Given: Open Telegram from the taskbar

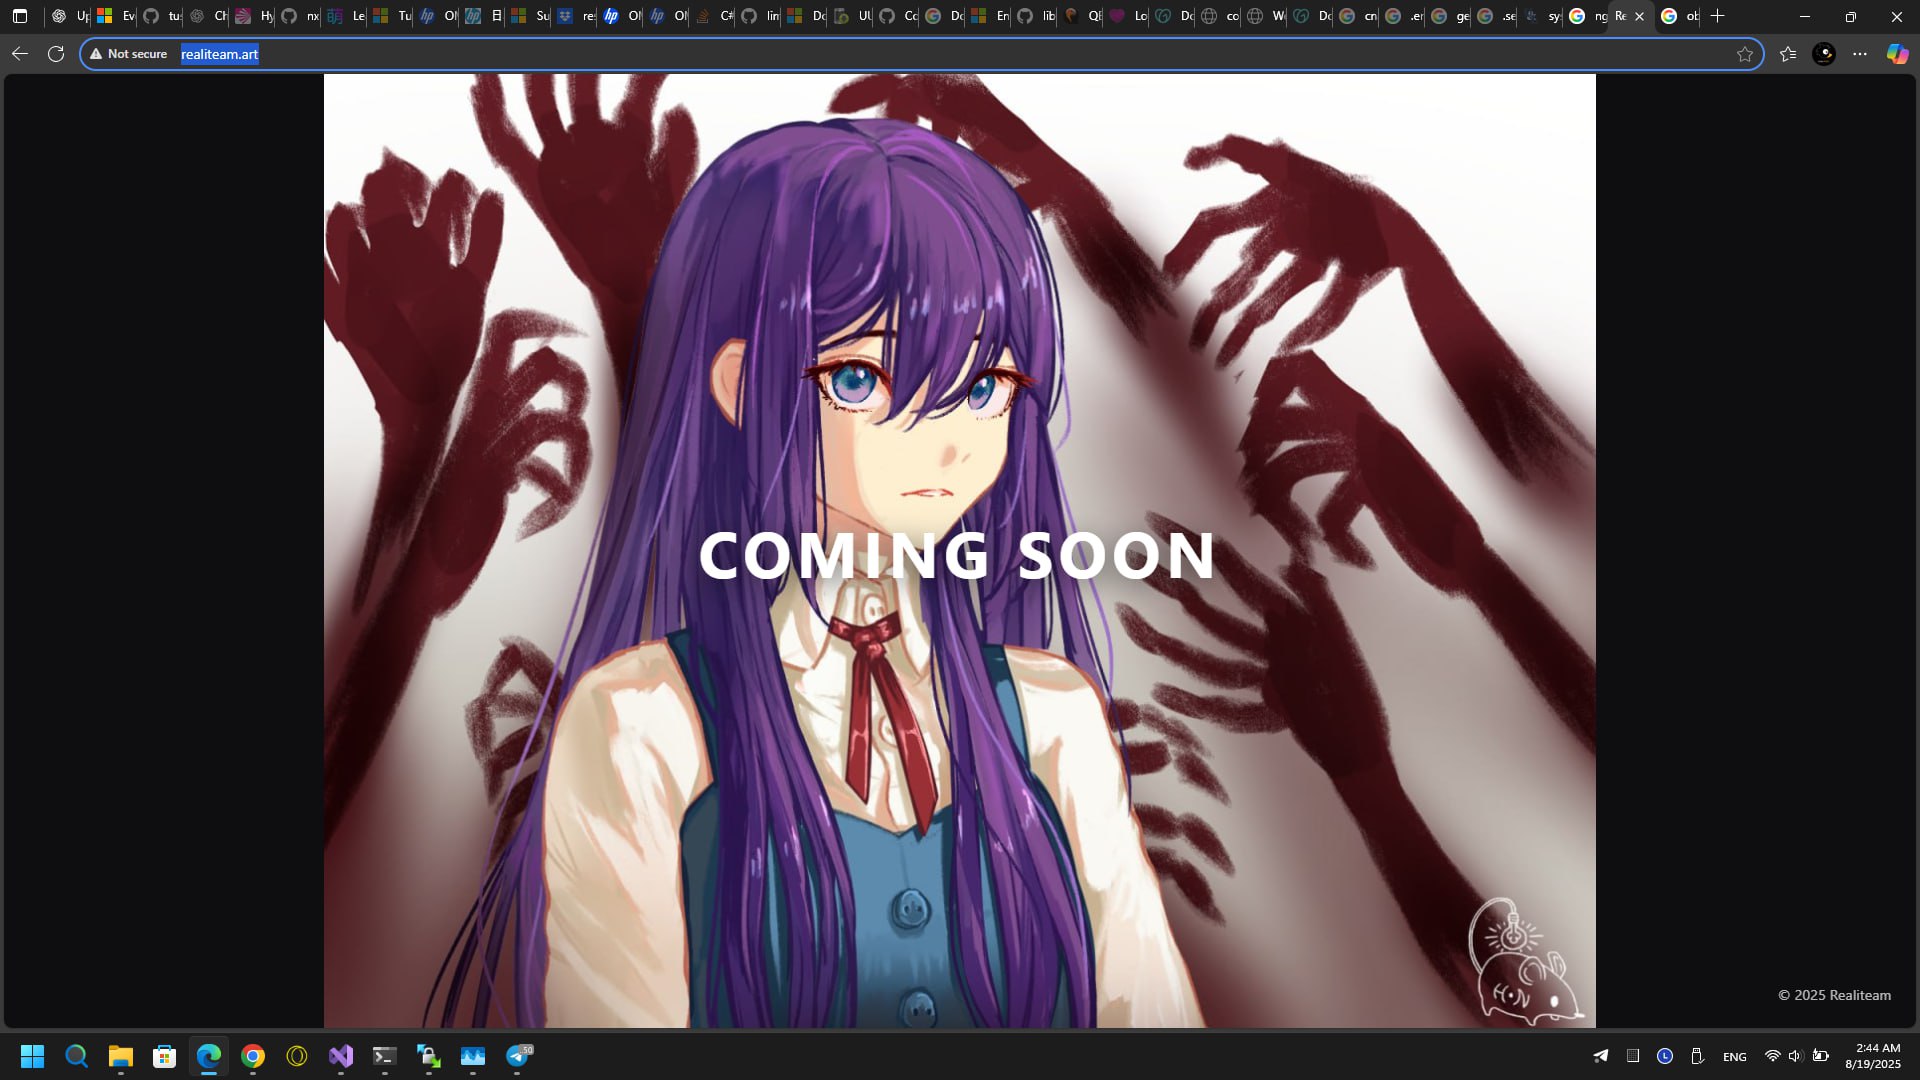Looking at the screenshot, I should [x=518, y=1056].
